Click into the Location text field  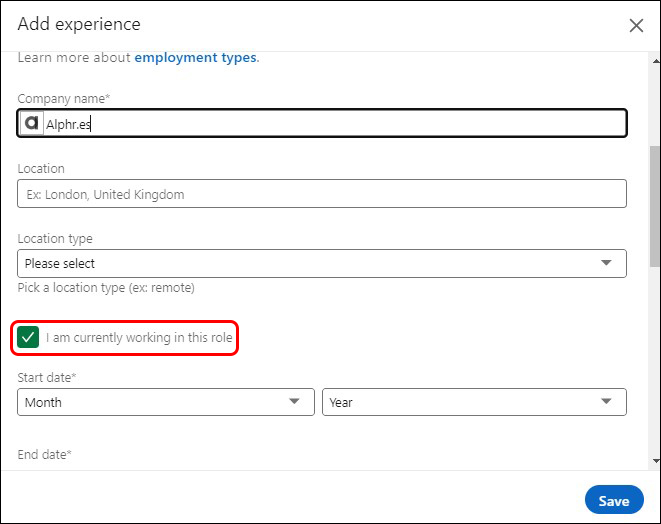[x=322, y=194]
